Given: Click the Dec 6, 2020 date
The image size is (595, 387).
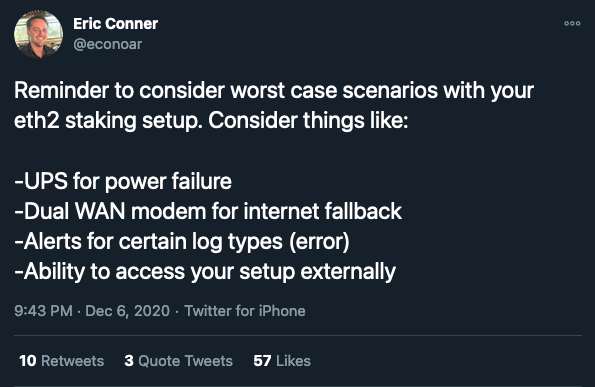Looking at the screenshot, I should pyautogui.click(x=128, y=311).
